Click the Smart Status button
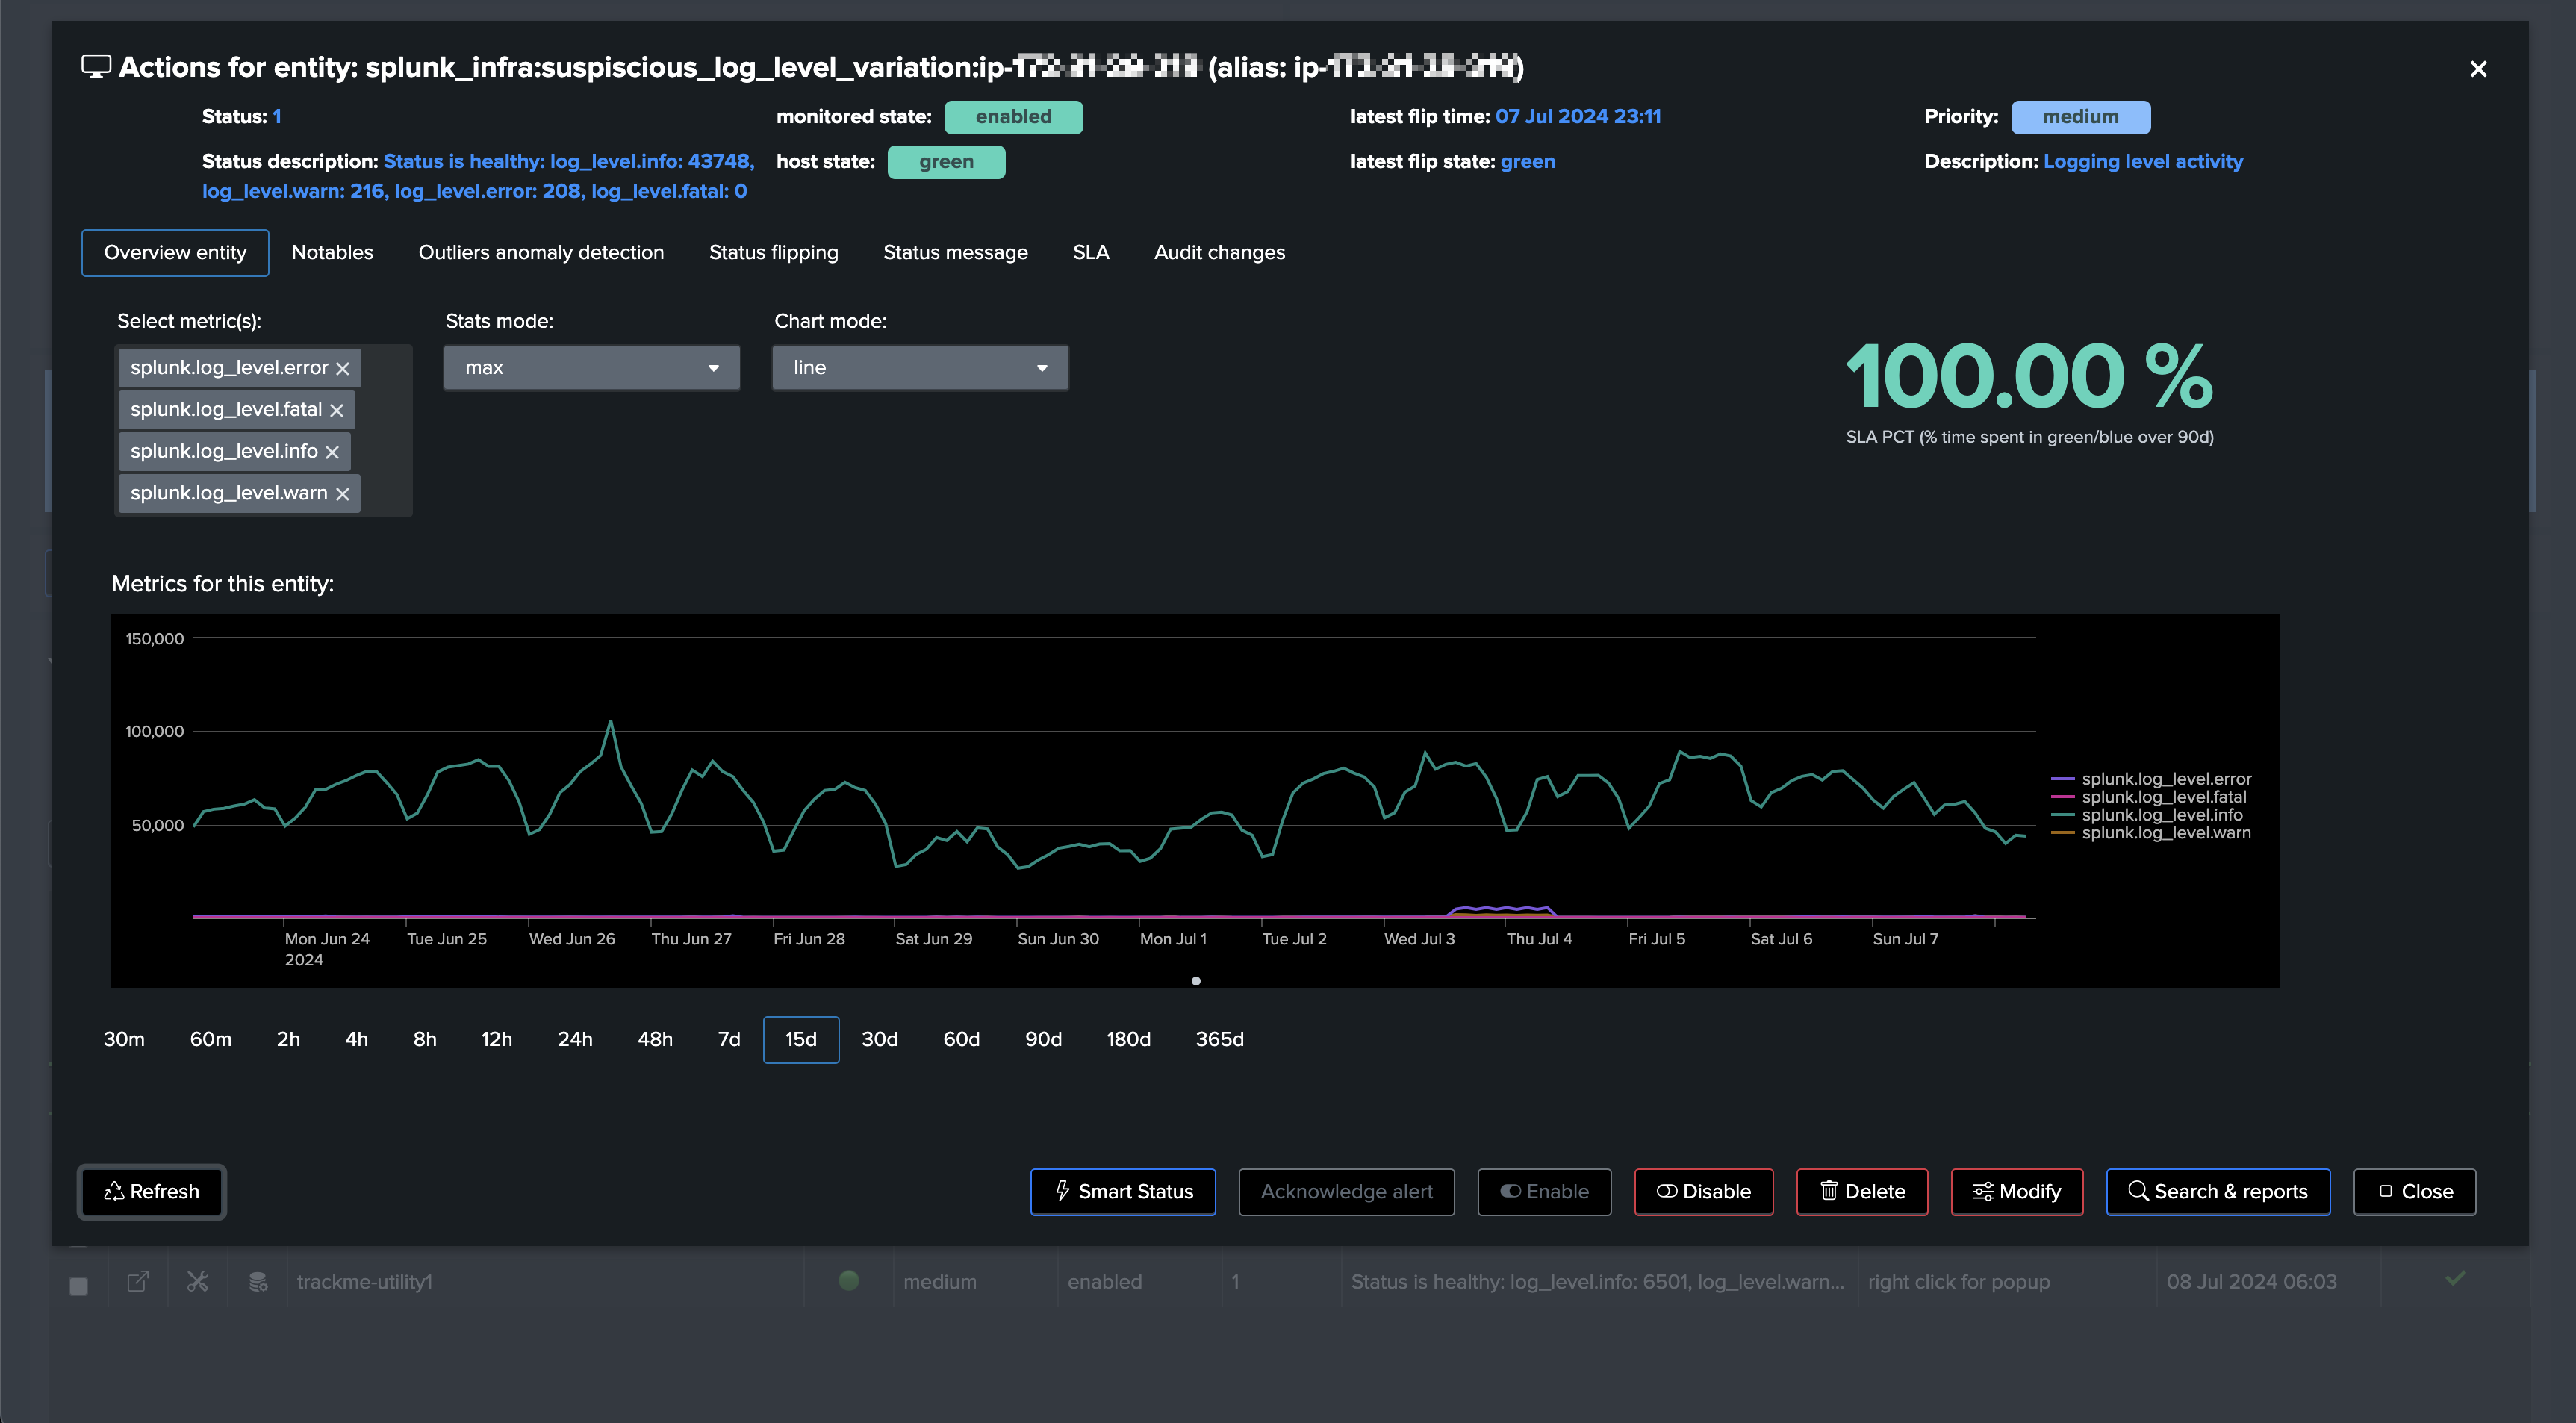 [1122, 1191]
